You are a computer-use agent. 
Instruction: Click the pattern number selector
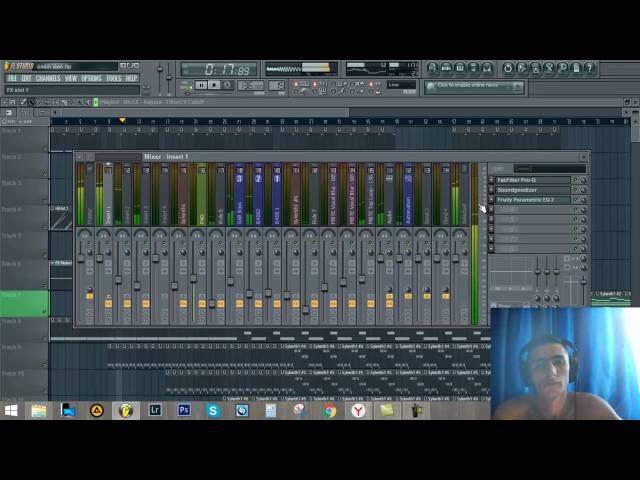click(x=277, y=85)
